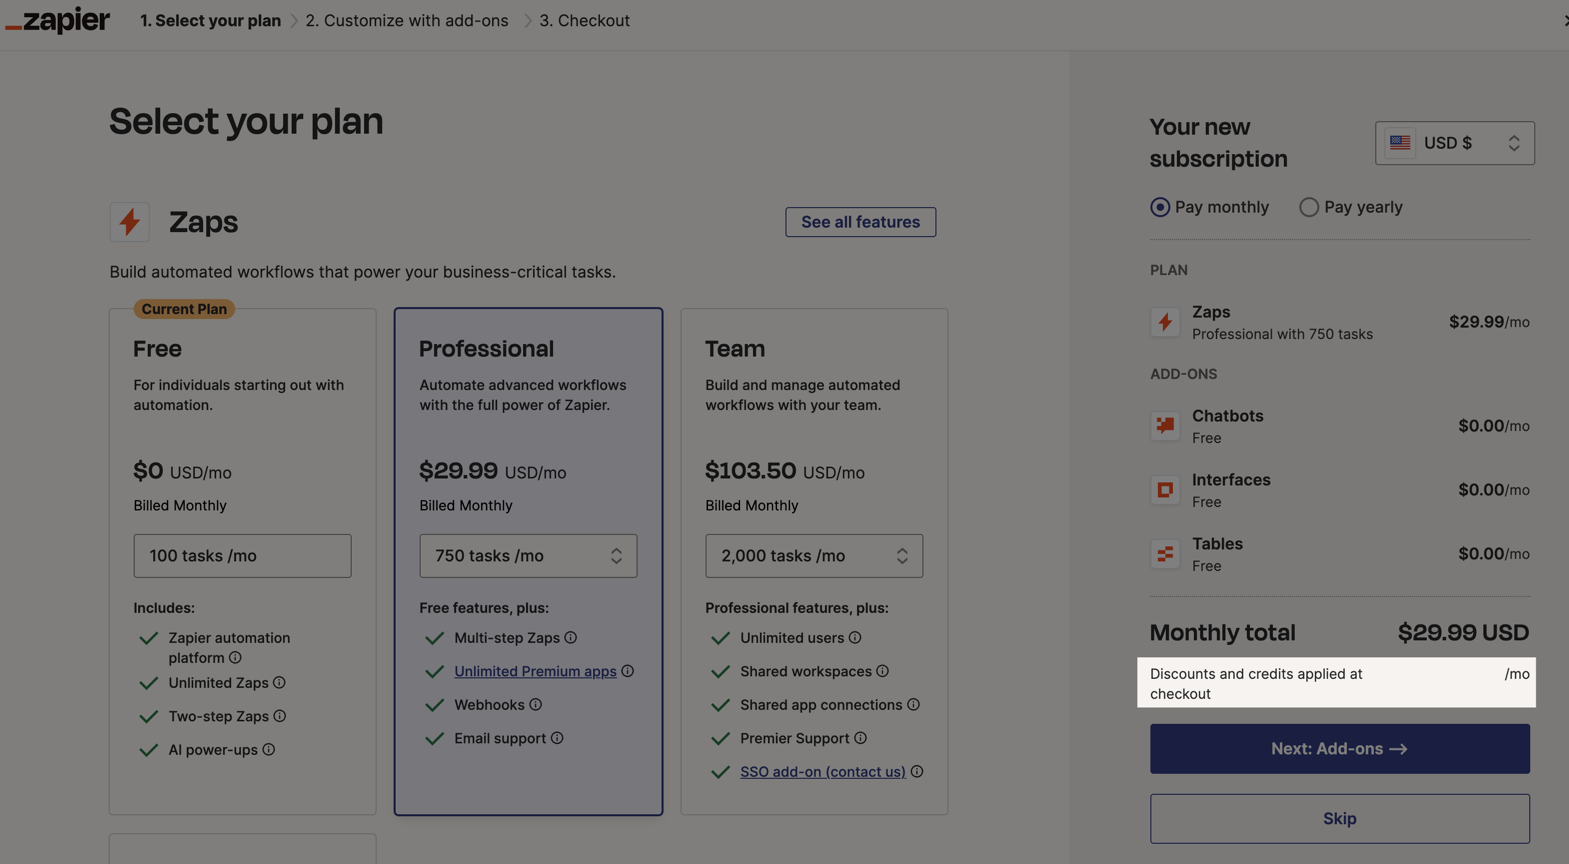Click the $103.50 Team price
The height and width of the screenshot is (864, 1569).
(x=751, y=471)
